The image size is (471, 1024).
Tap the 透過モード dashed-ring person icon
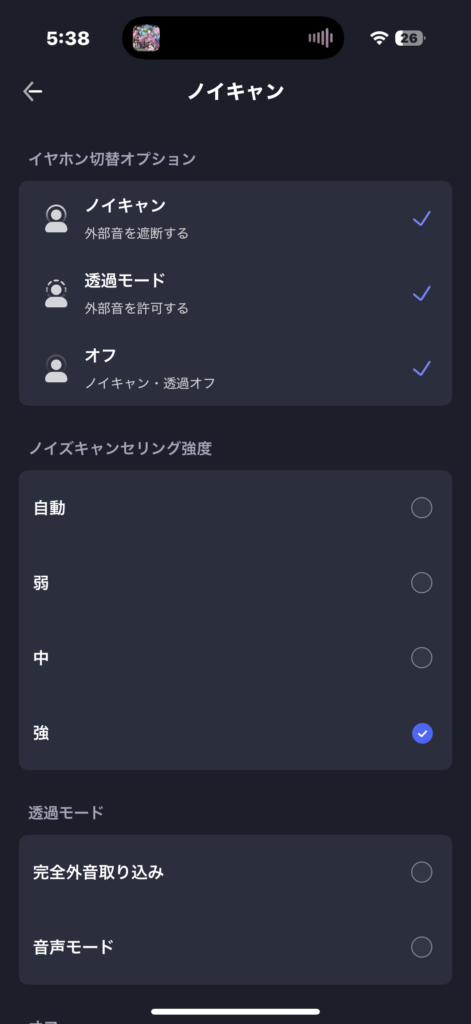pos(56,293)
